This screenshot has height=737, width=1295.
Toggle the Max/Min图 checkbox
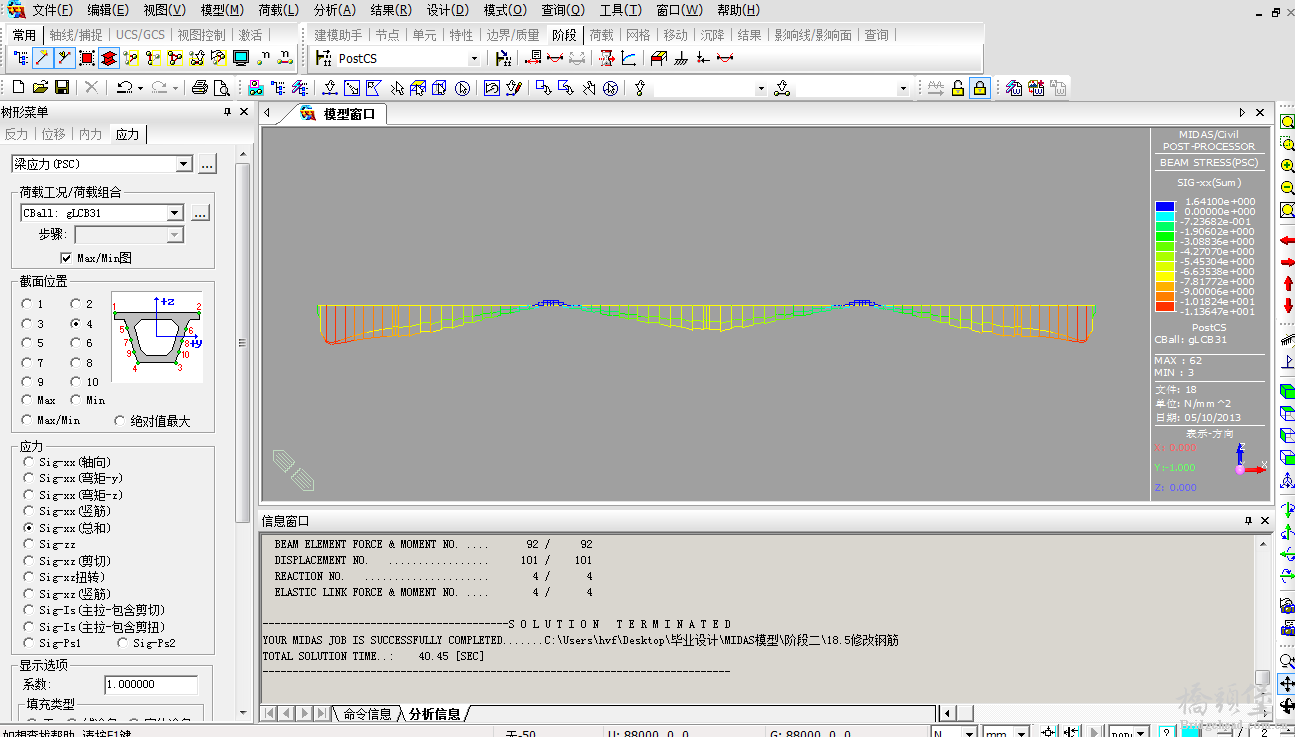pos(66,258)
